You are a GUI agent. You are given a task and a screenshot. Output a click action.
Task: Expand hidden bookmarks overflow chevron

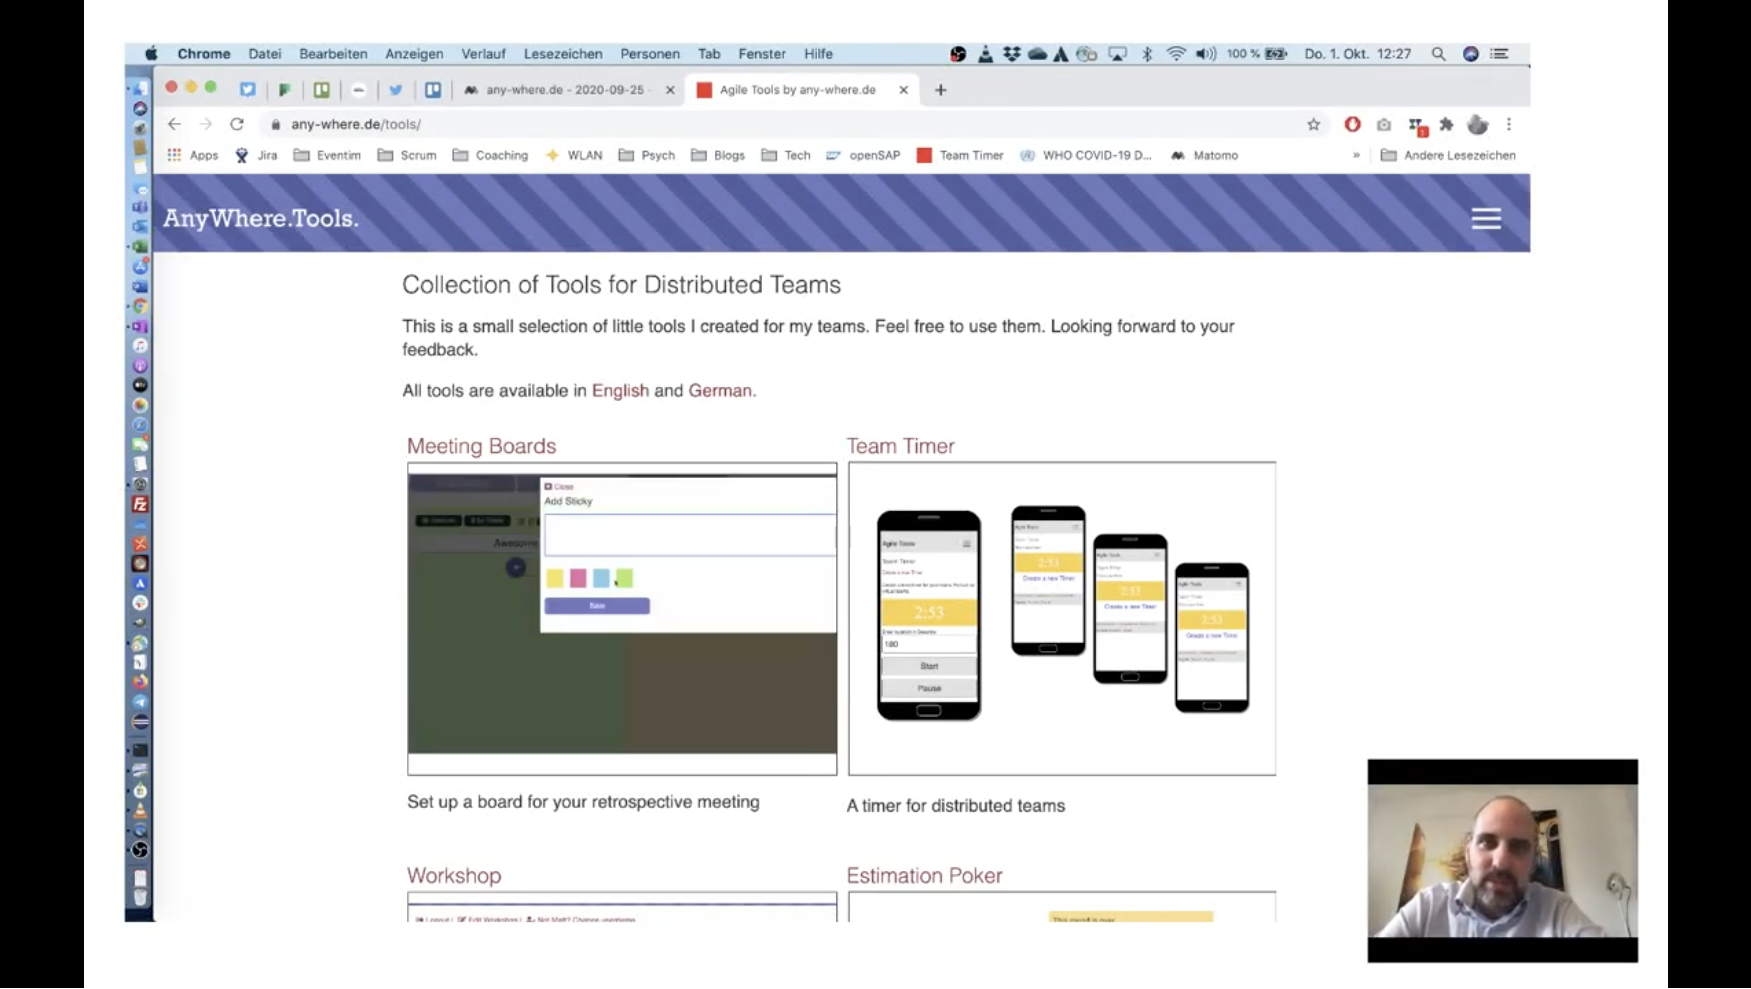(x=1356, y=155)
